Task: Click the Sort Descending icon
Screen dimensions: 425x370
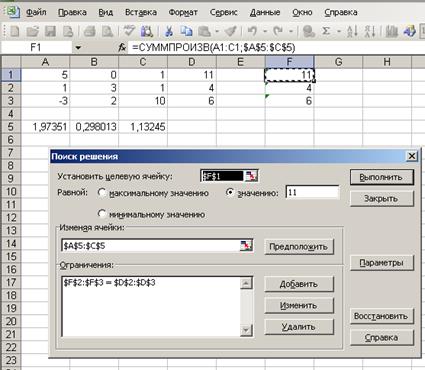Action: pyautogui.click(x=370, y=32)
